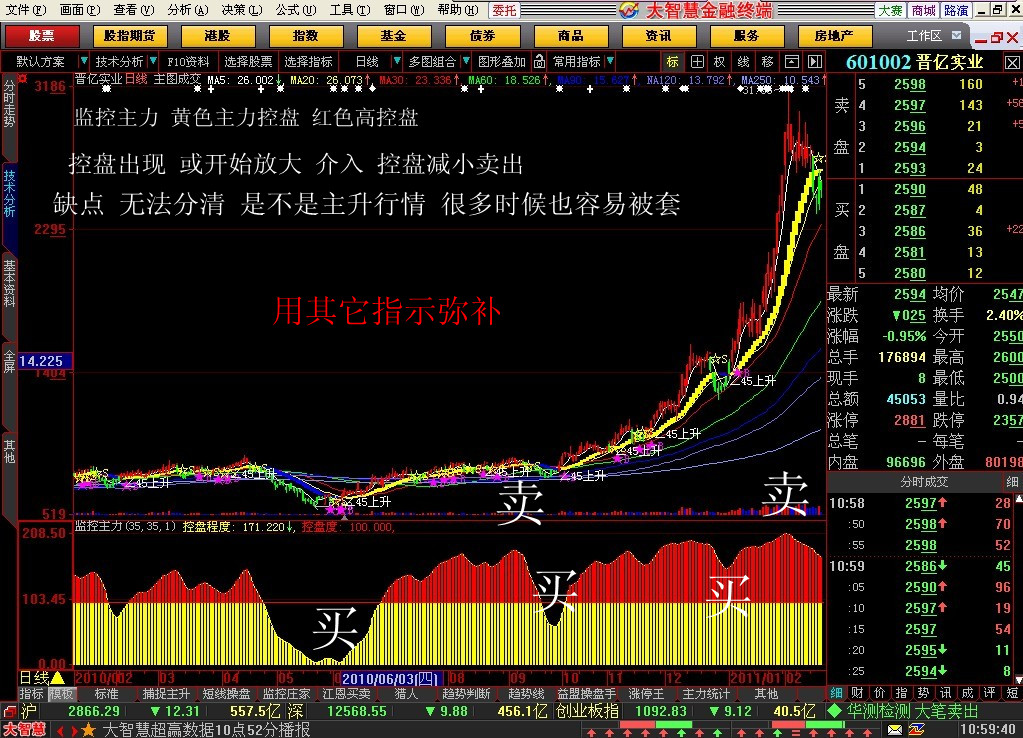The width and height of the screenshot is (1023, 738).
Task: Click the 2010/06/03 date marker on timeline
Action: pyautogui.click(x=391, y=679)
